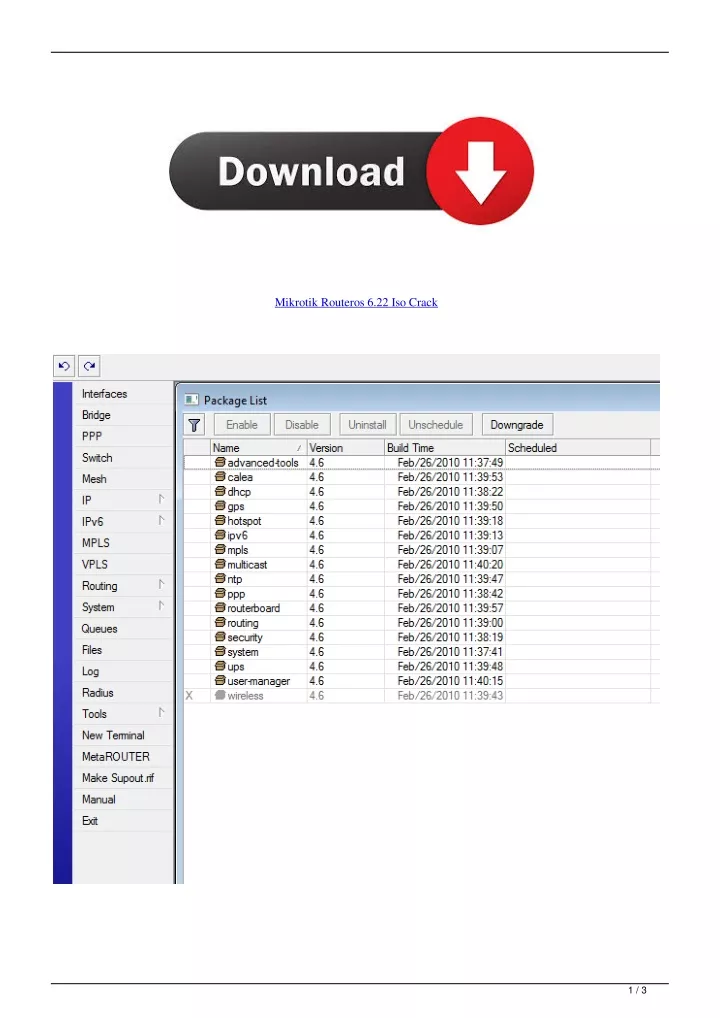720x1018 pixels.
Task: Expand the Tools submenu arrow
Action: (x=161, y=713)
